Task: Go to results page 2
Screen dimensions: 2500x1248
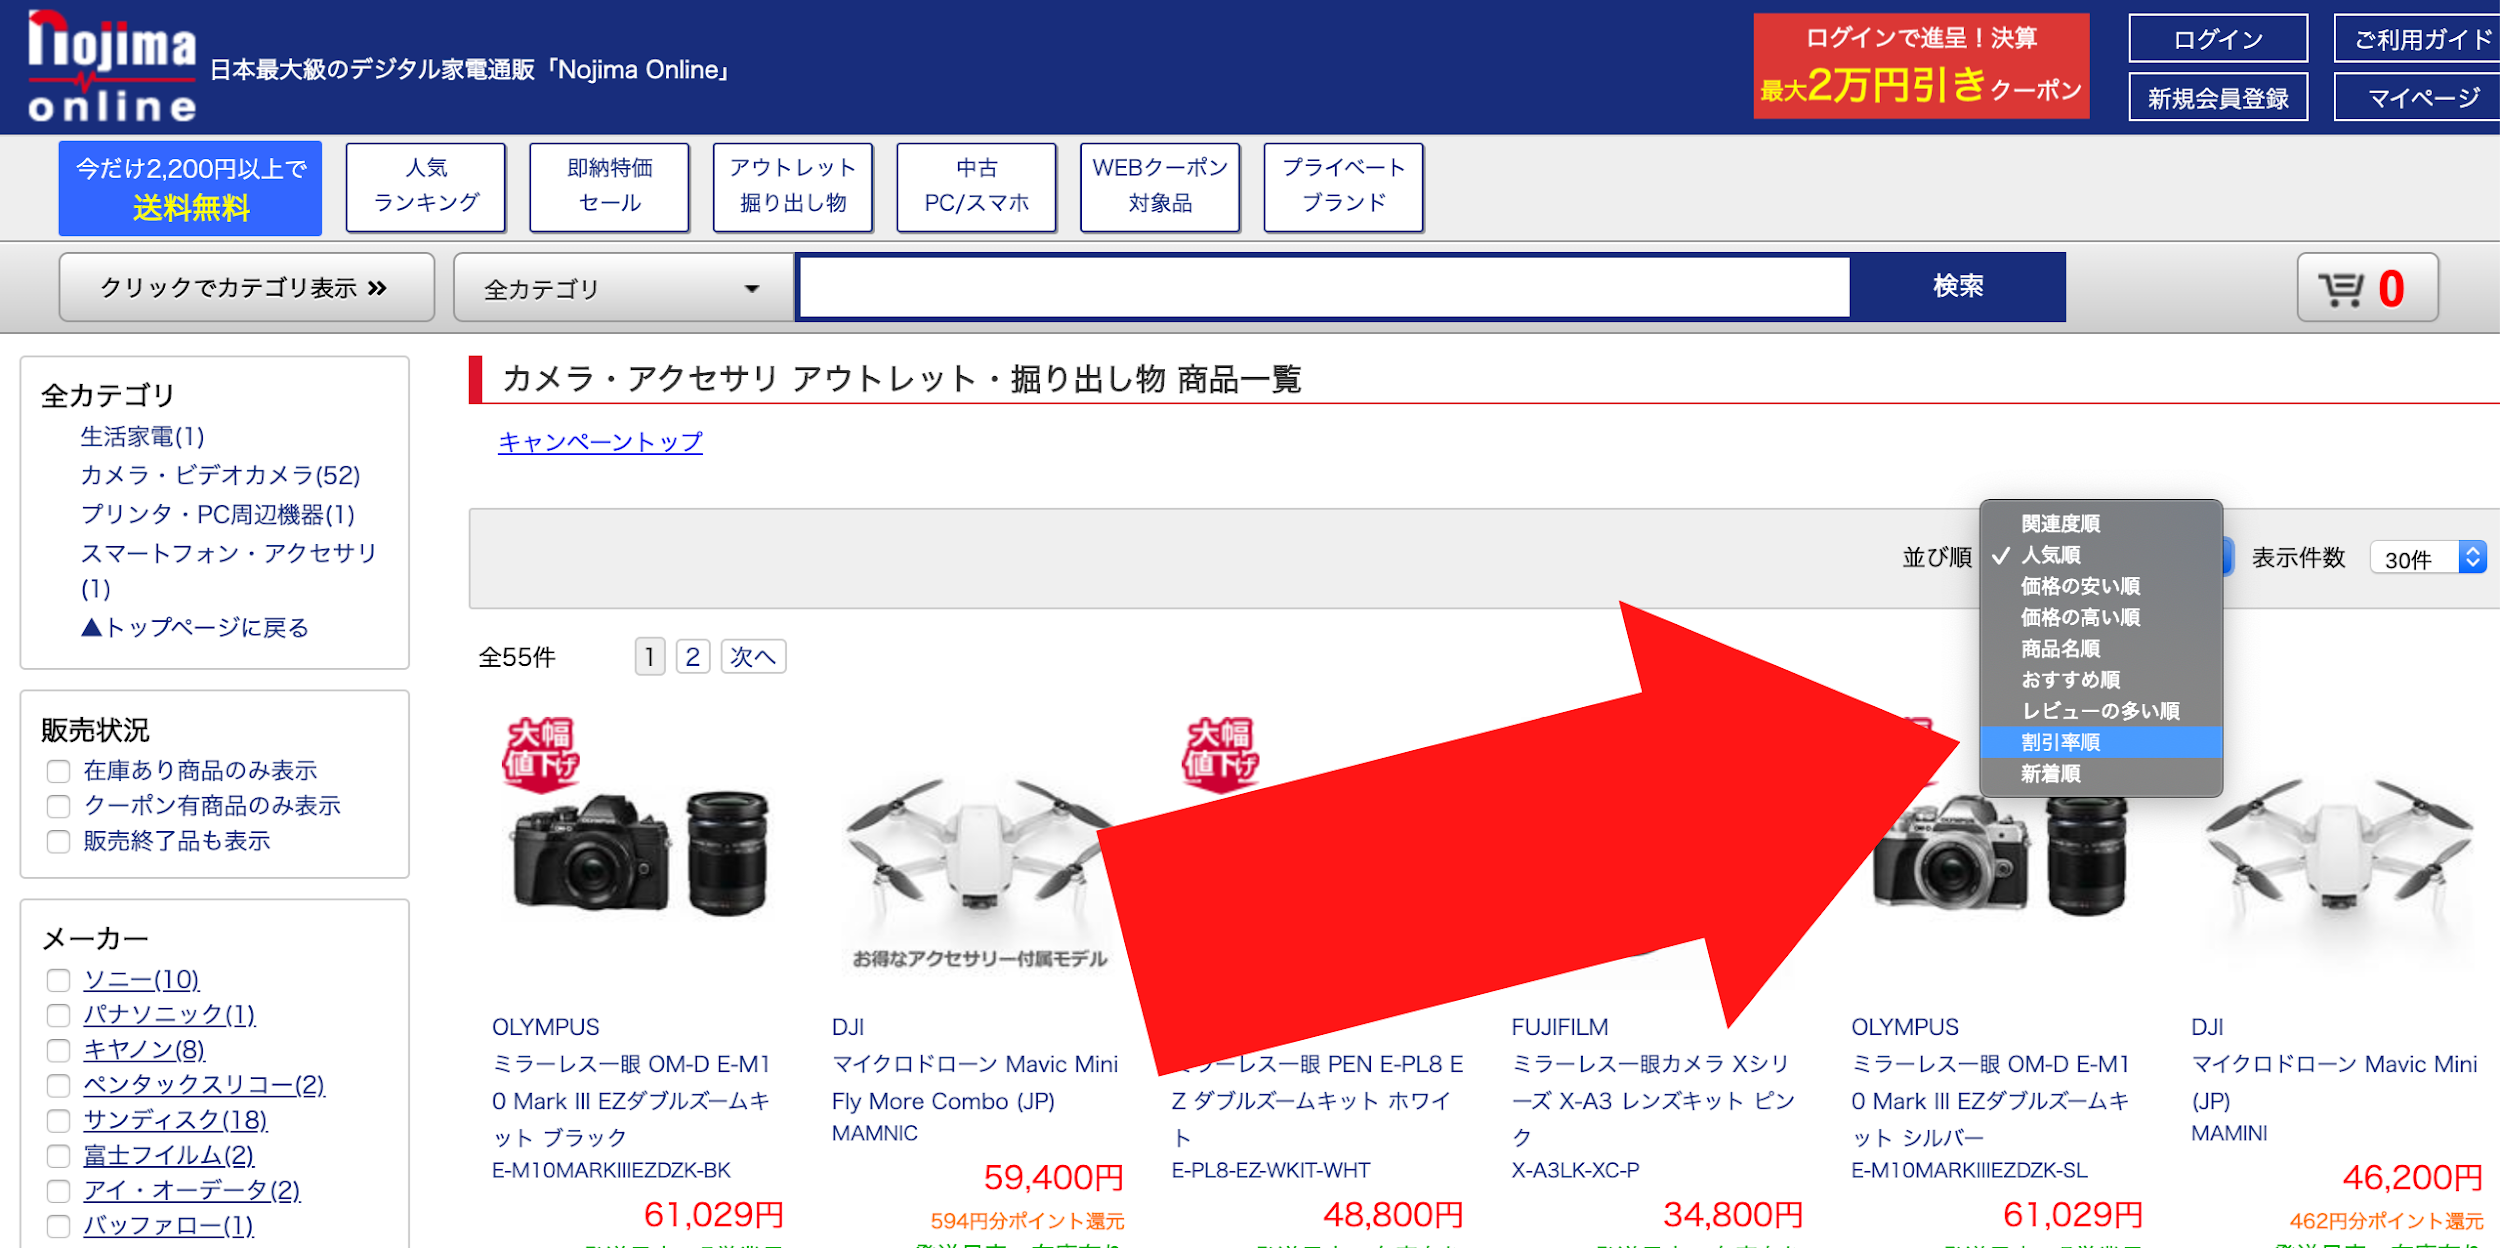Action: pyautogui.click(x=693, y=657)
